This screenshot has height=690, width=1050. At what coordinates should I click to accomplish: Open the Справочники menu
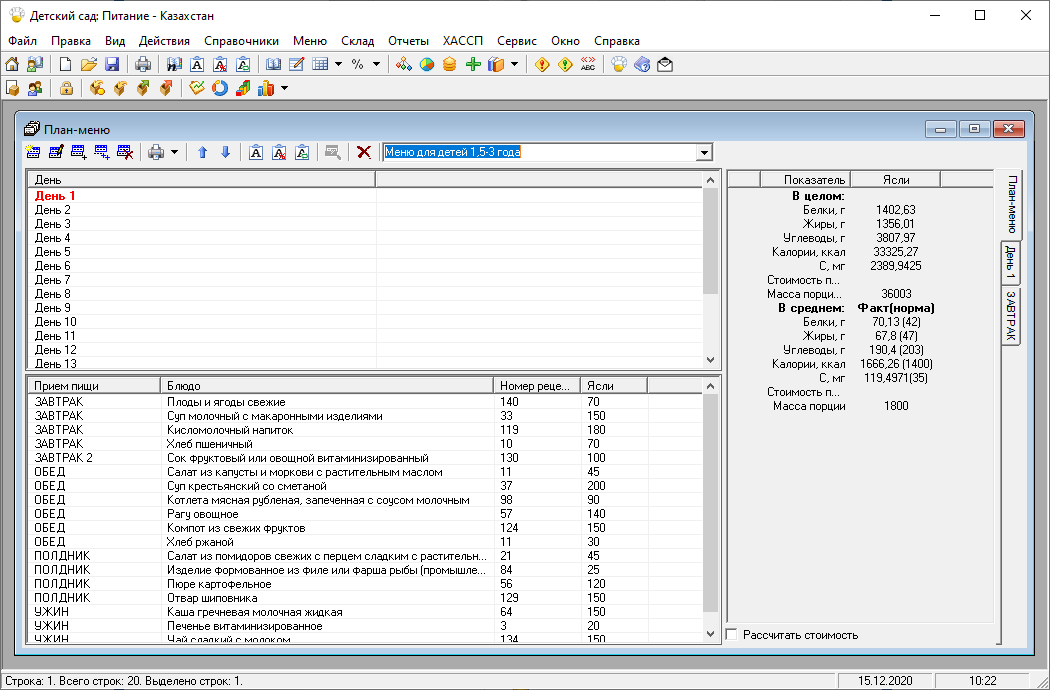coord(241,41)
